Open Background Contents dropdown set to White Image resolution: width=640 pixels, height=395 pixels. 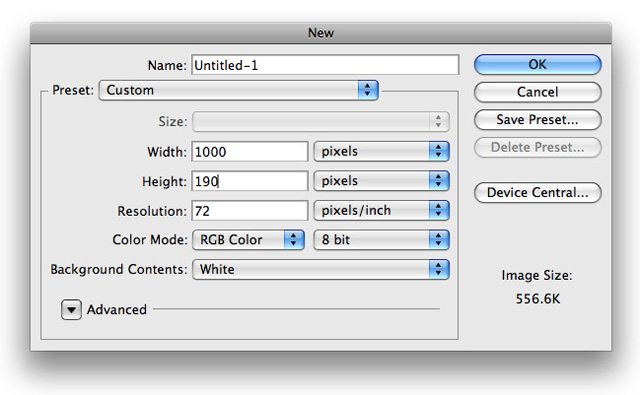tap(321, 269)
